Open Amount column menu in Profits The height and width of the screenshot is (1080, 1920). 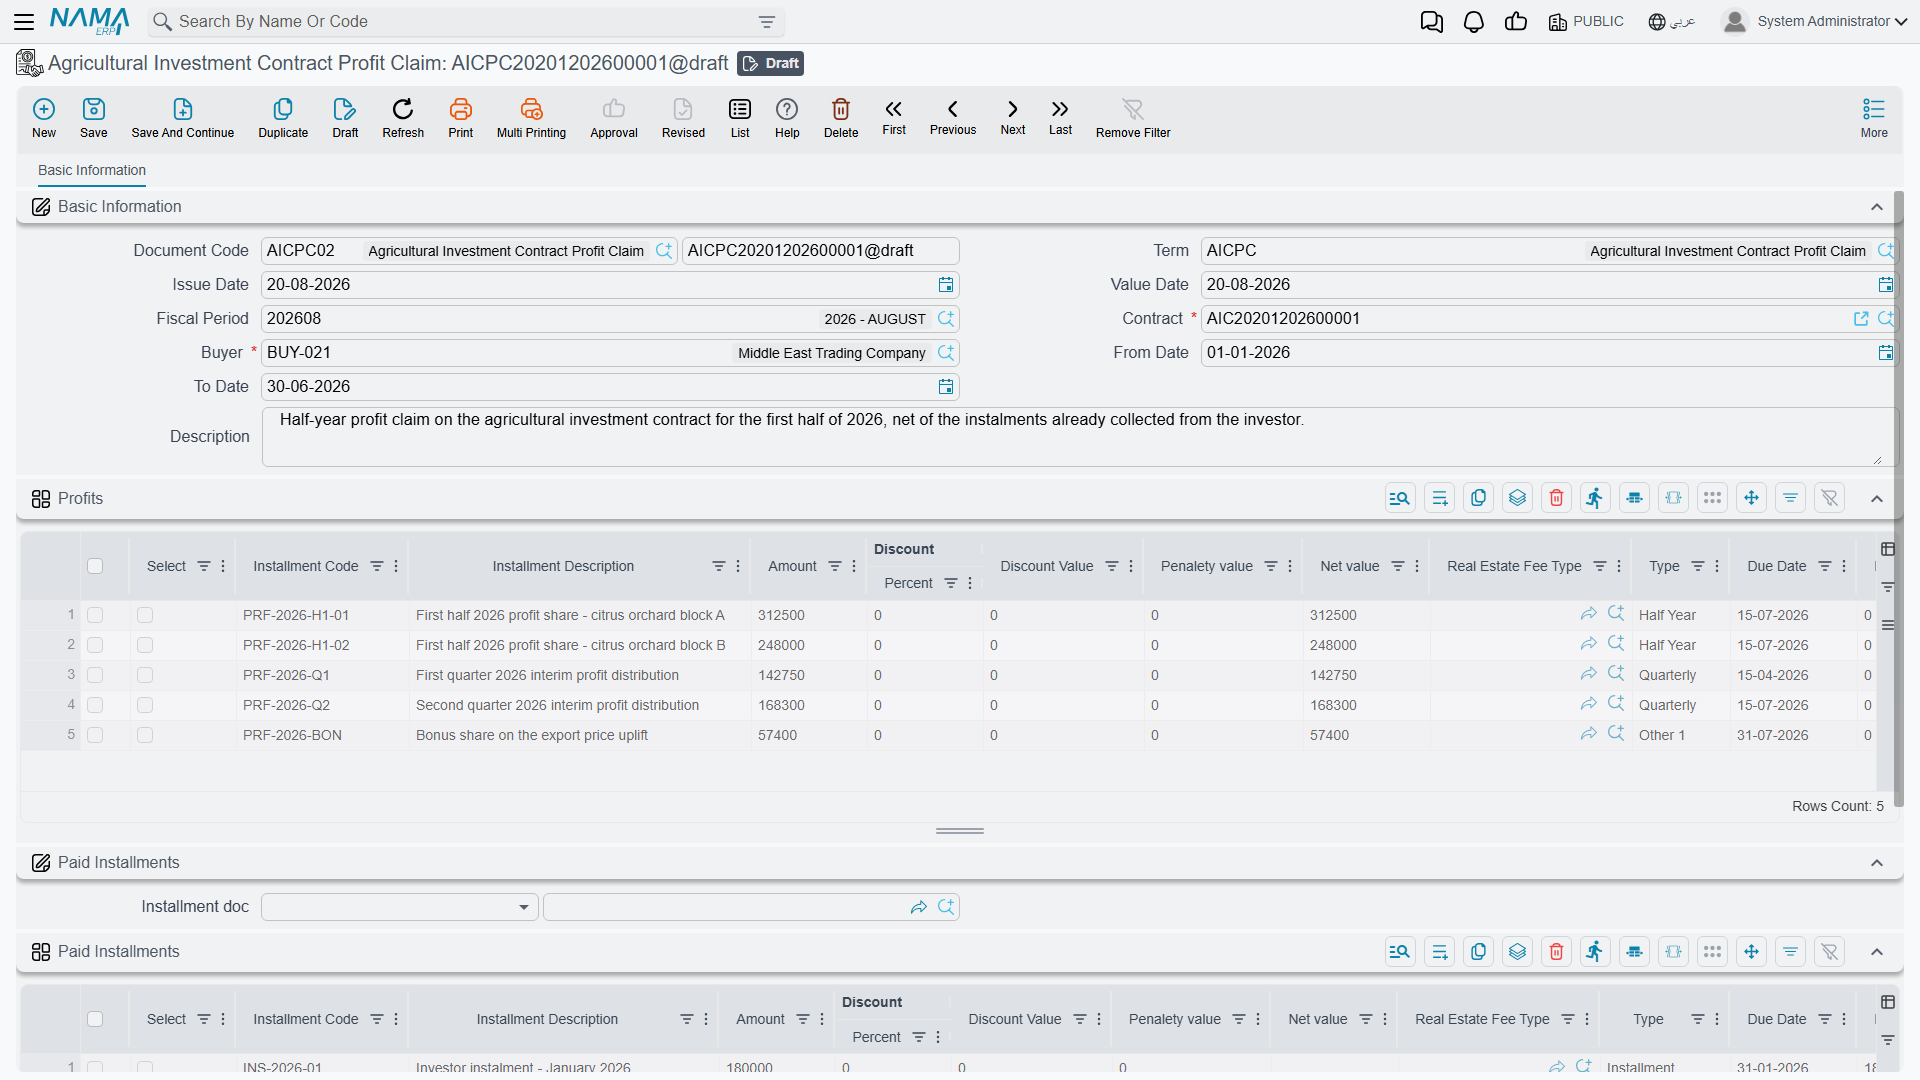pyautogui.click(x=854, y=566)
